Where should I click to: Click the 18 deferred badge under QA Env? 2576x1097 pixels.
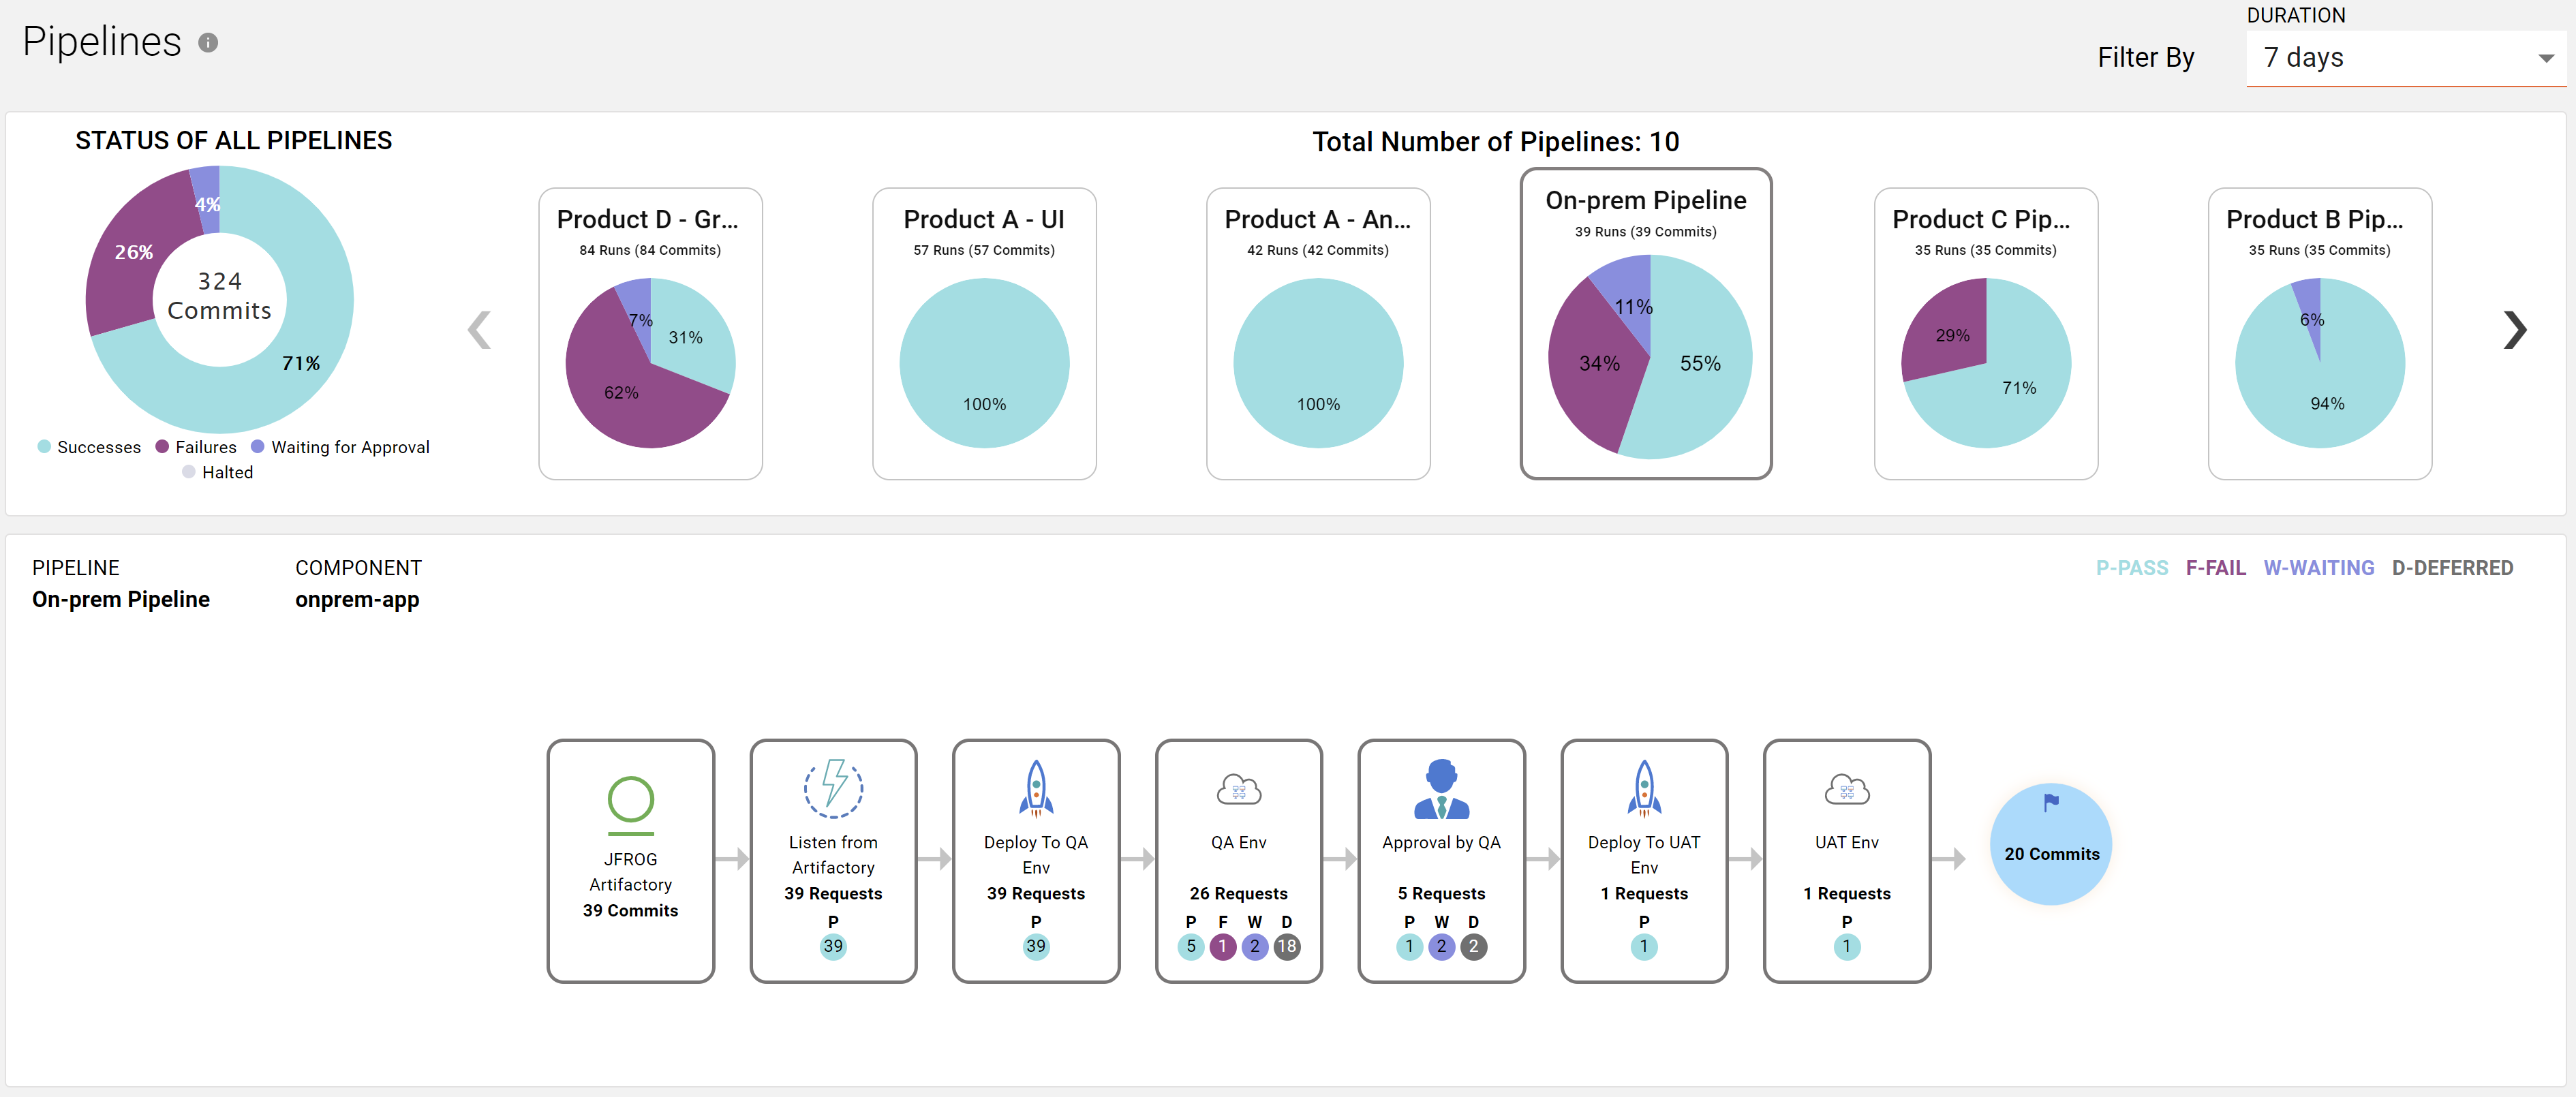pos(1287,946)
